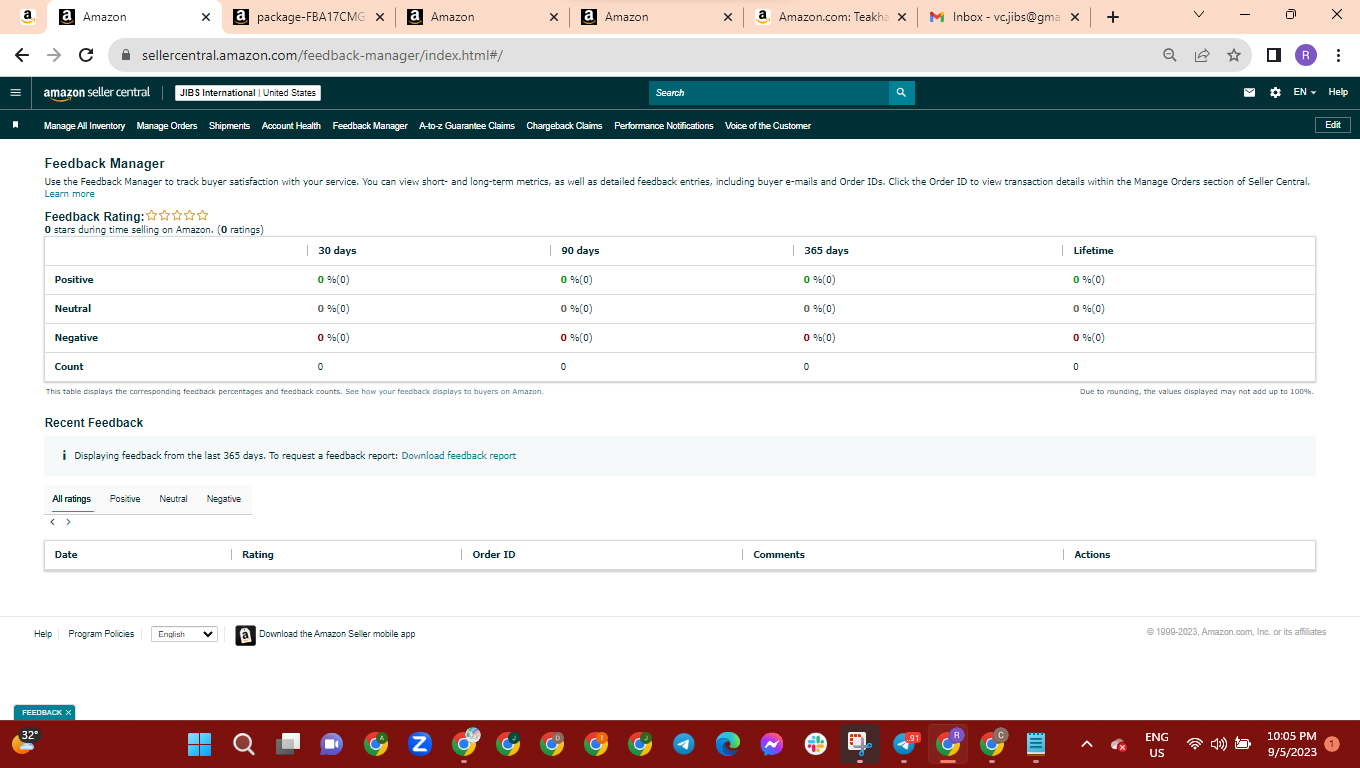This screenshot has height=768, width=1360.
Task: Open Manage Orders in navigation bar
Action: click(167, 126)
